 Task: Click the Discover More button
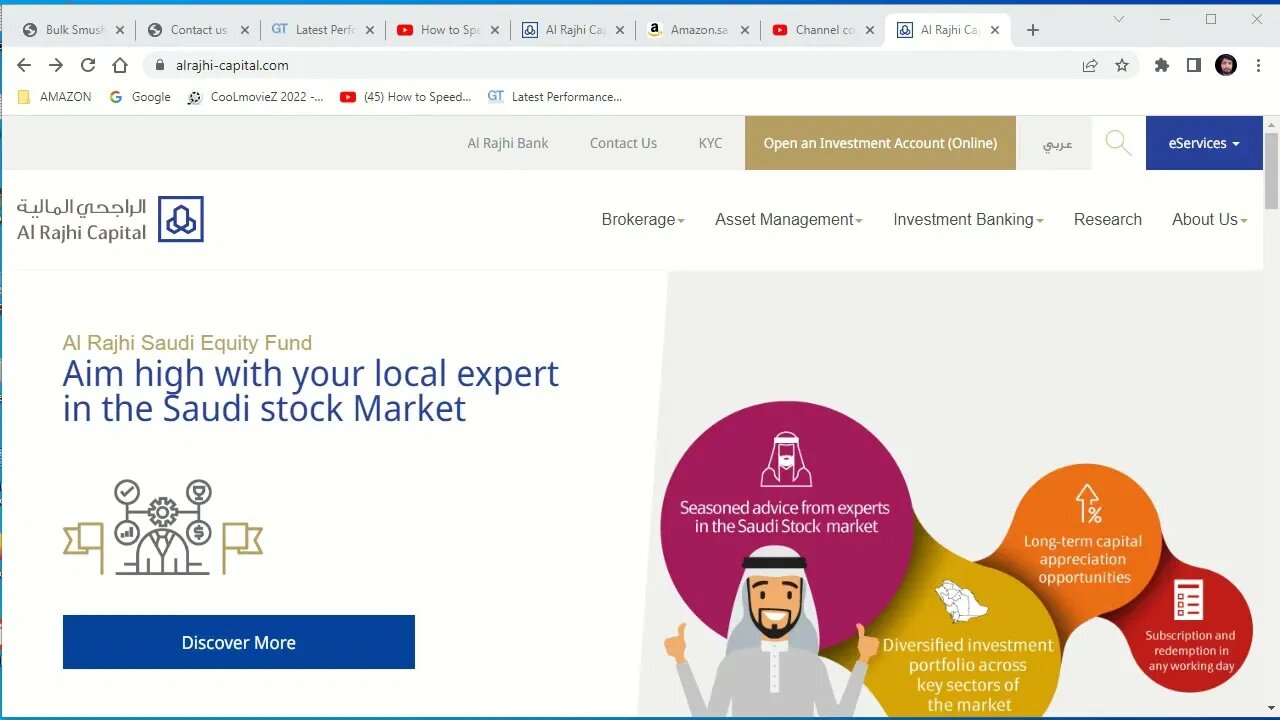click(x=238, y=642)
